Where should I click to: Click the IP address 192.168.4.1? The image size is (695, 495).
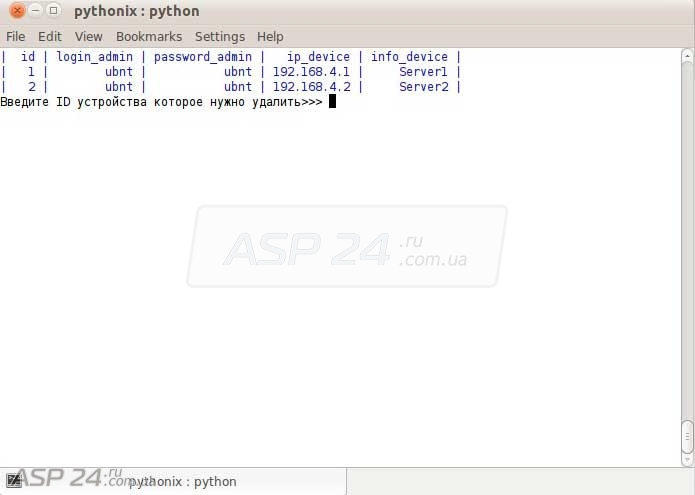[311, 72]
